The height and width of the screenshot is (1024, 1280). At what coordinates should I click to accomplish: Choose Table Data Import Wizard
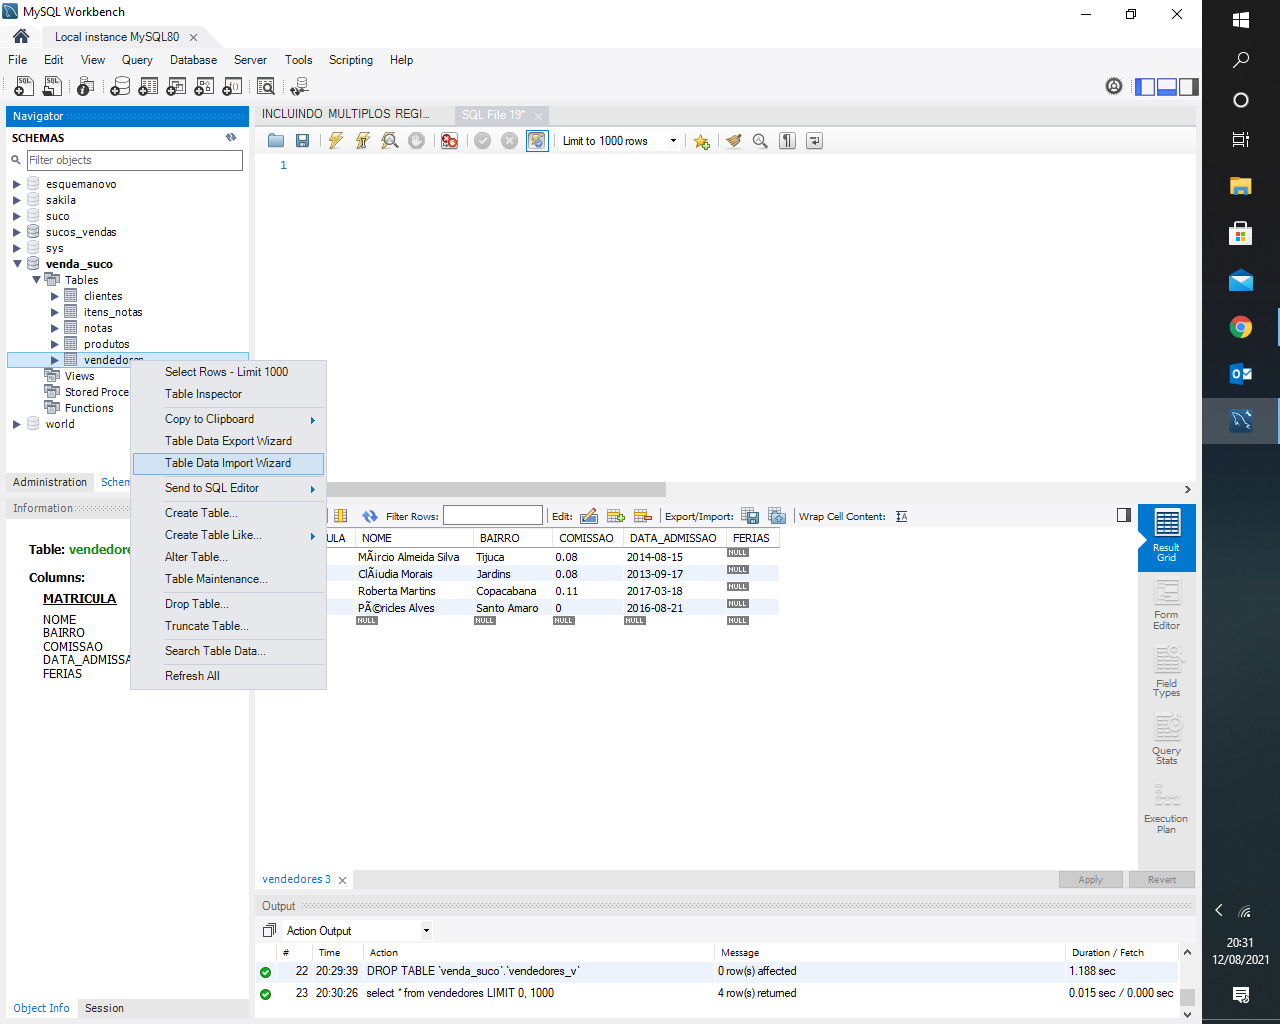click(229, 463)
